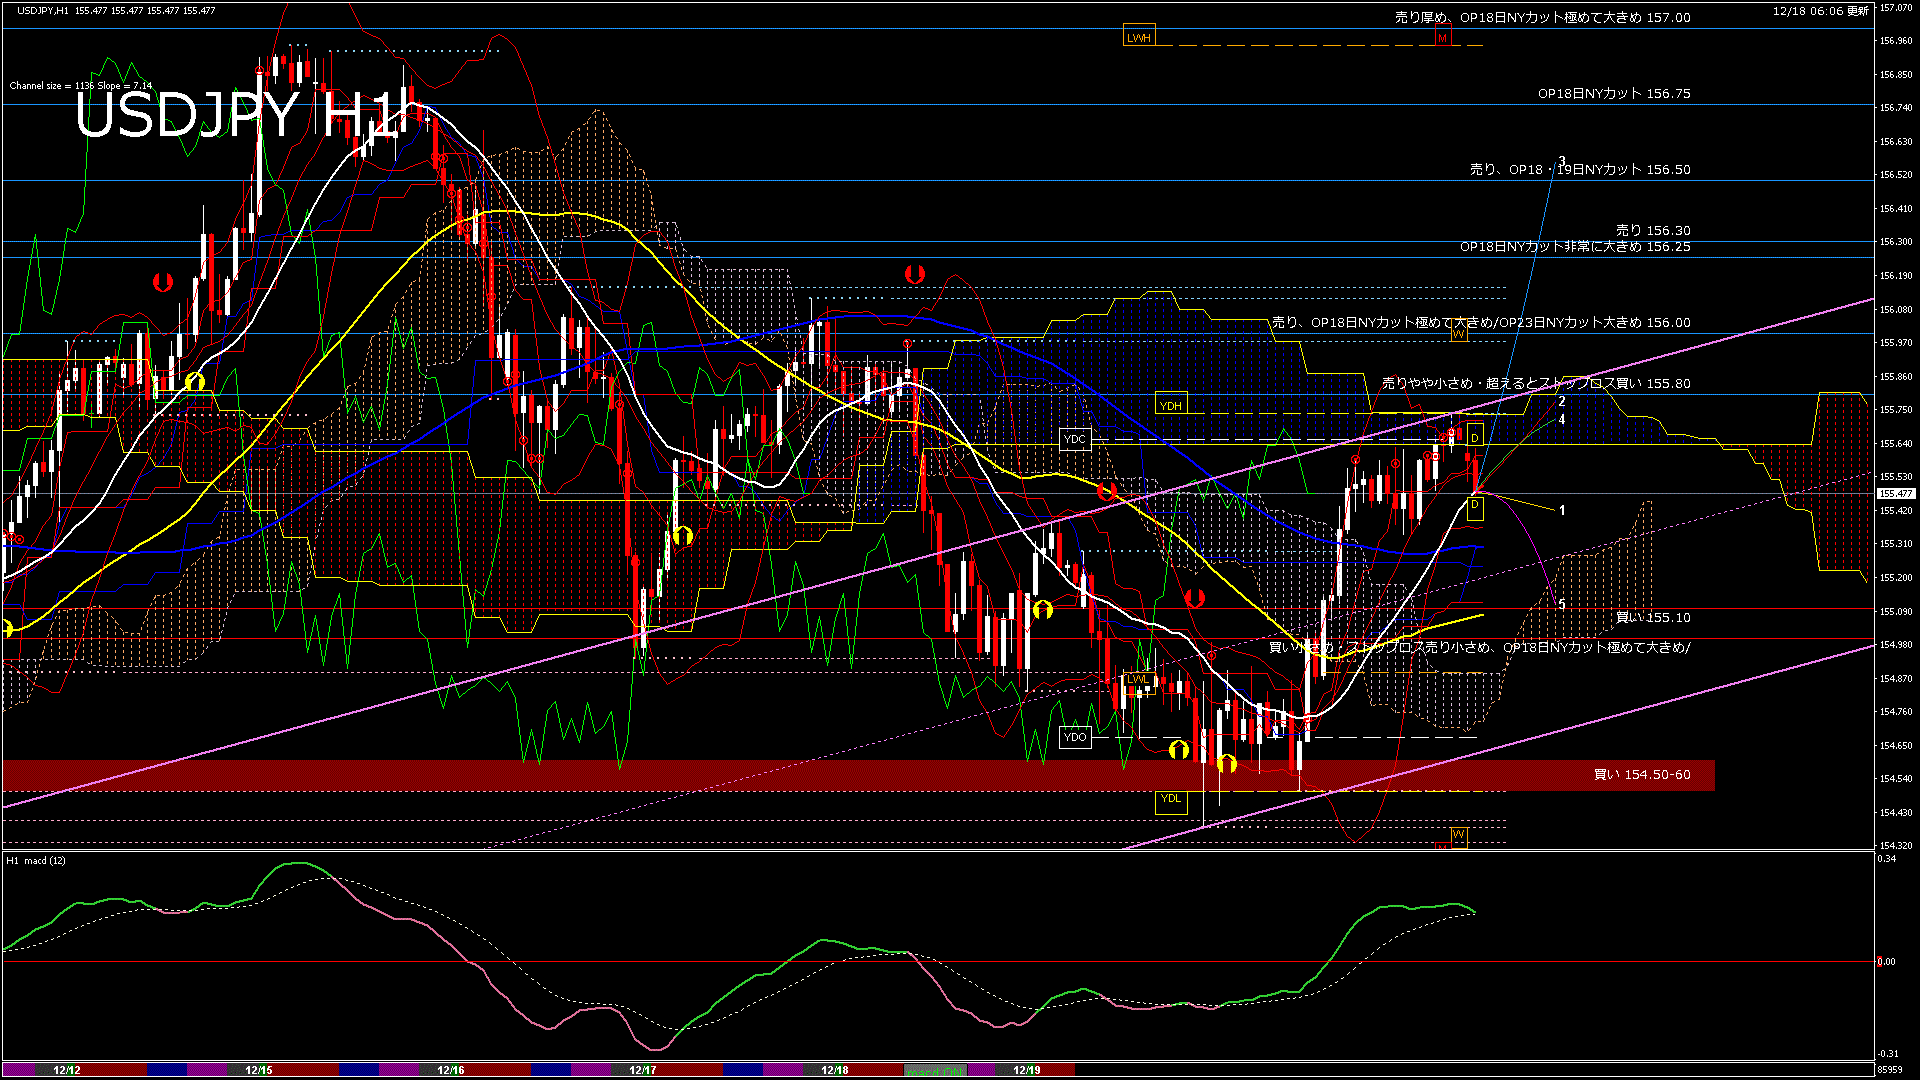Click the YDL yesterday-low label box
This screenshot has height=1080, width=1920.
tap(1171, 799)
